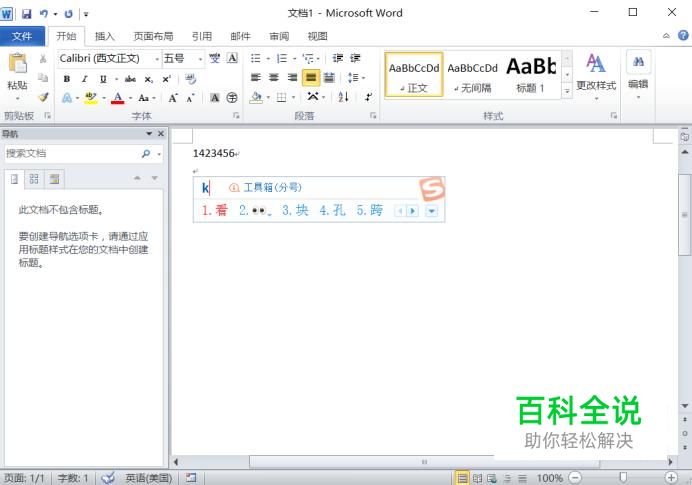Select the 无间隔 No Spacing style
The height and width of the screenshot is (485, 692).
coord(472,75)
